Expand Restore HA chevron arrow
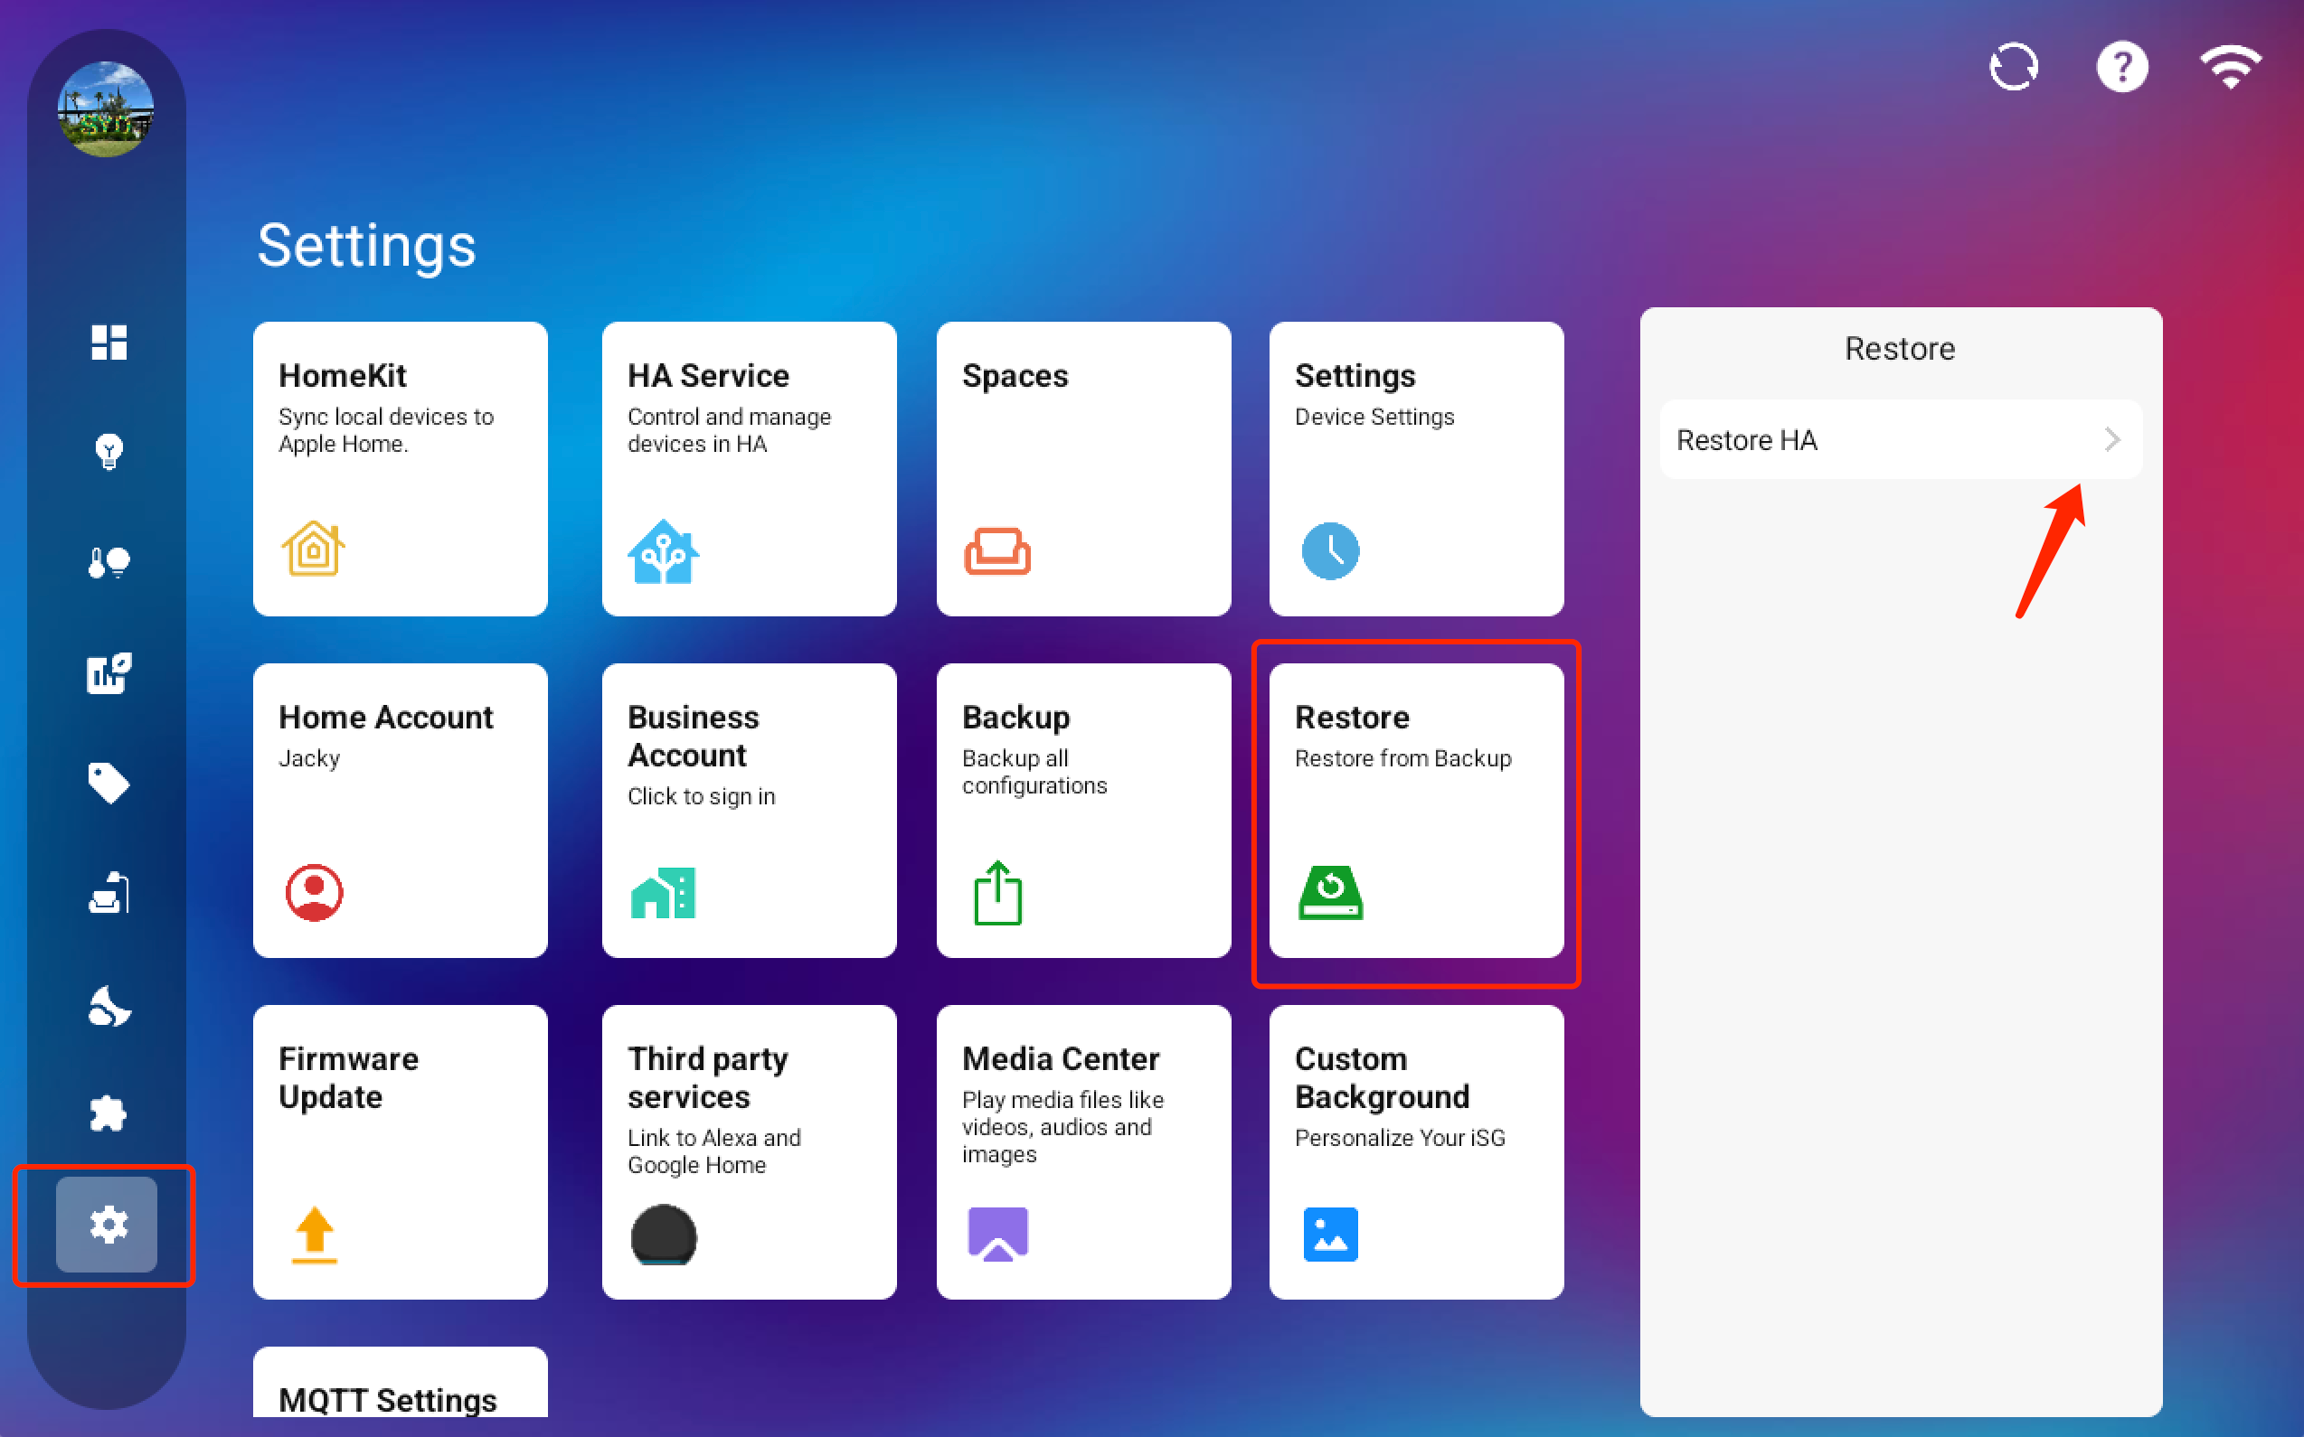 point(2111,440)
